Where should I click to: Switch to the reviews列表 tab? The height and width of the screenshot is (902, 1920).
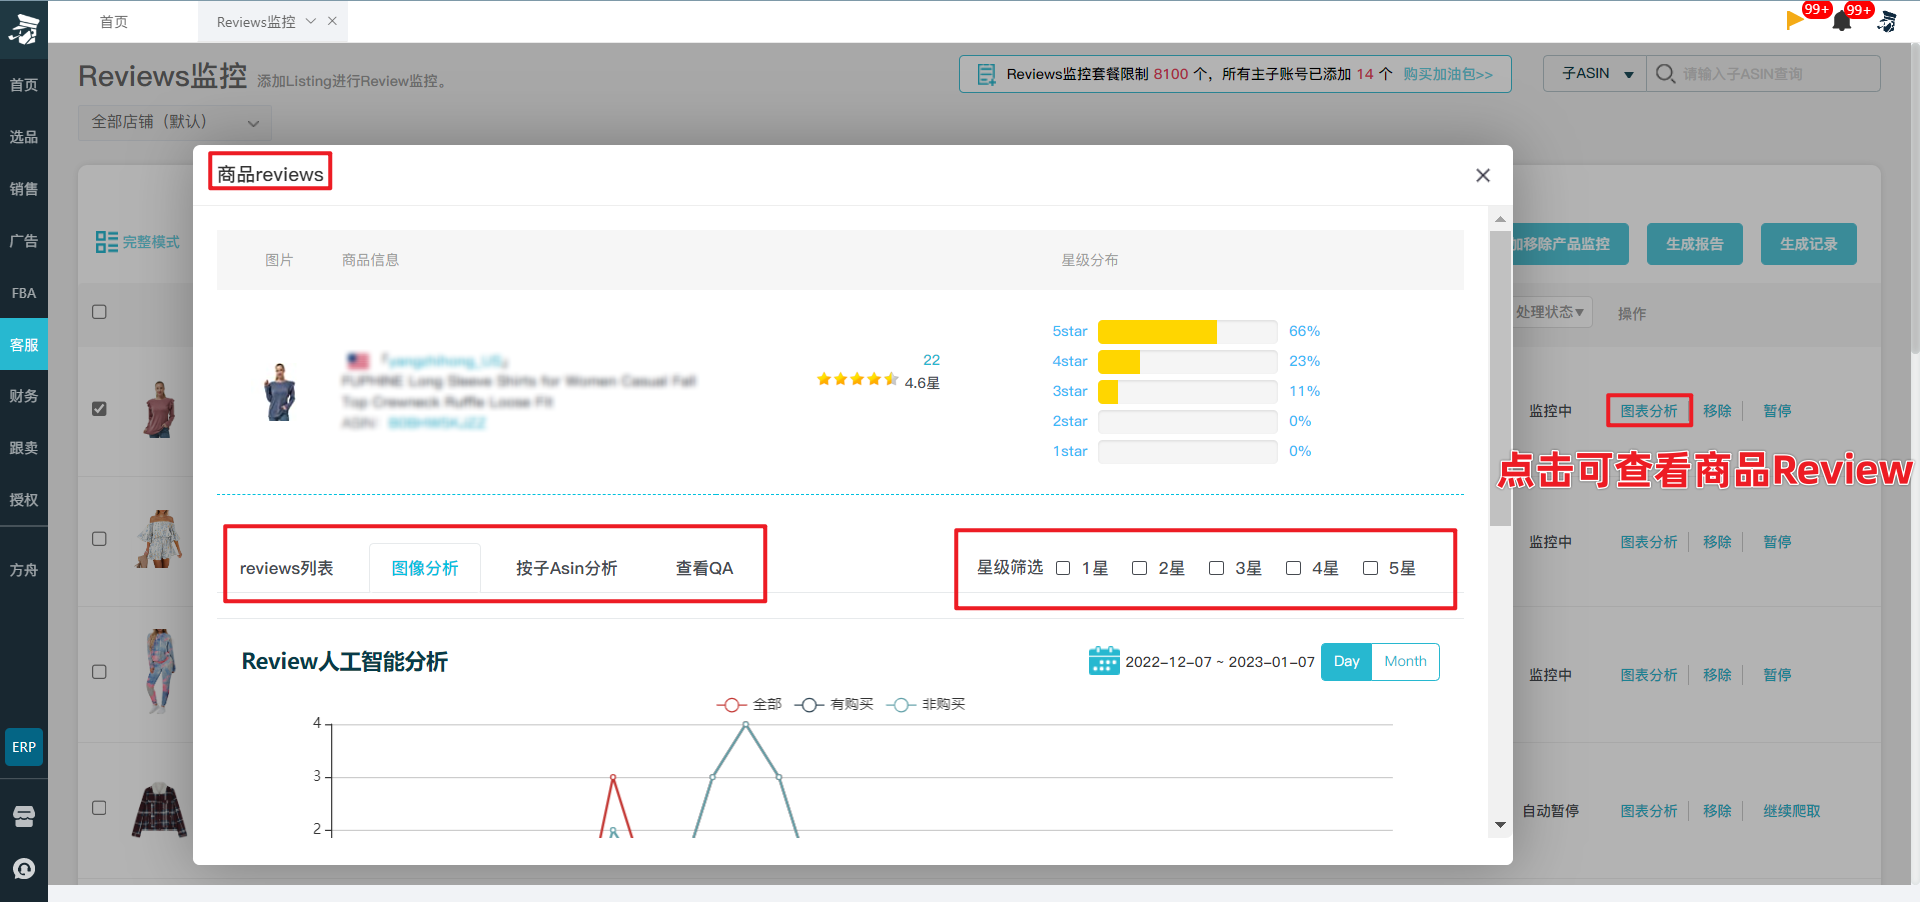(x=286, y=568)
